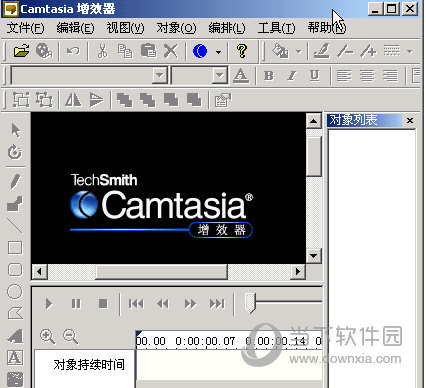Click the Pause button

click(76, 304)
